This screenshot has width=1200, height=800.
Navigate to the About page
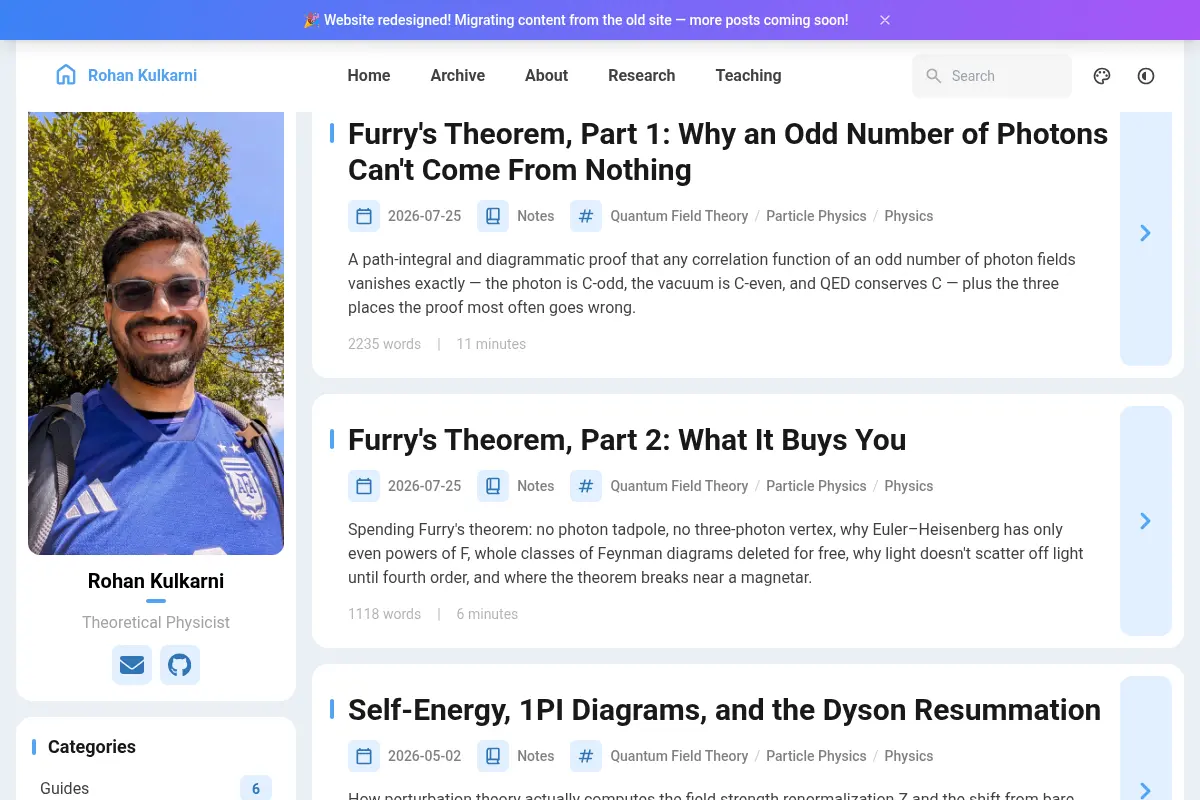point(546,76)
